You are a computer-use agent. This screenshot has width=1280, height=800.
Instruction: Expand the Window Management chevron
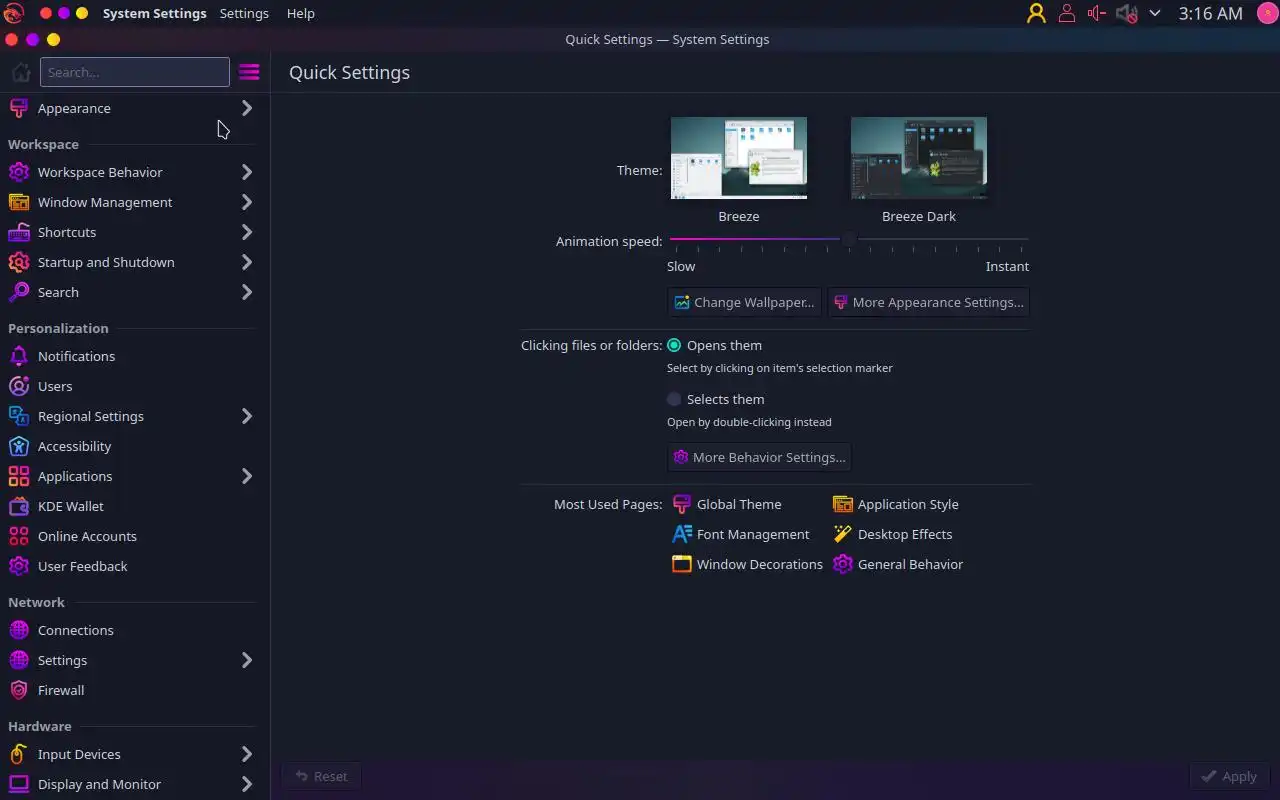pos(247,202)
